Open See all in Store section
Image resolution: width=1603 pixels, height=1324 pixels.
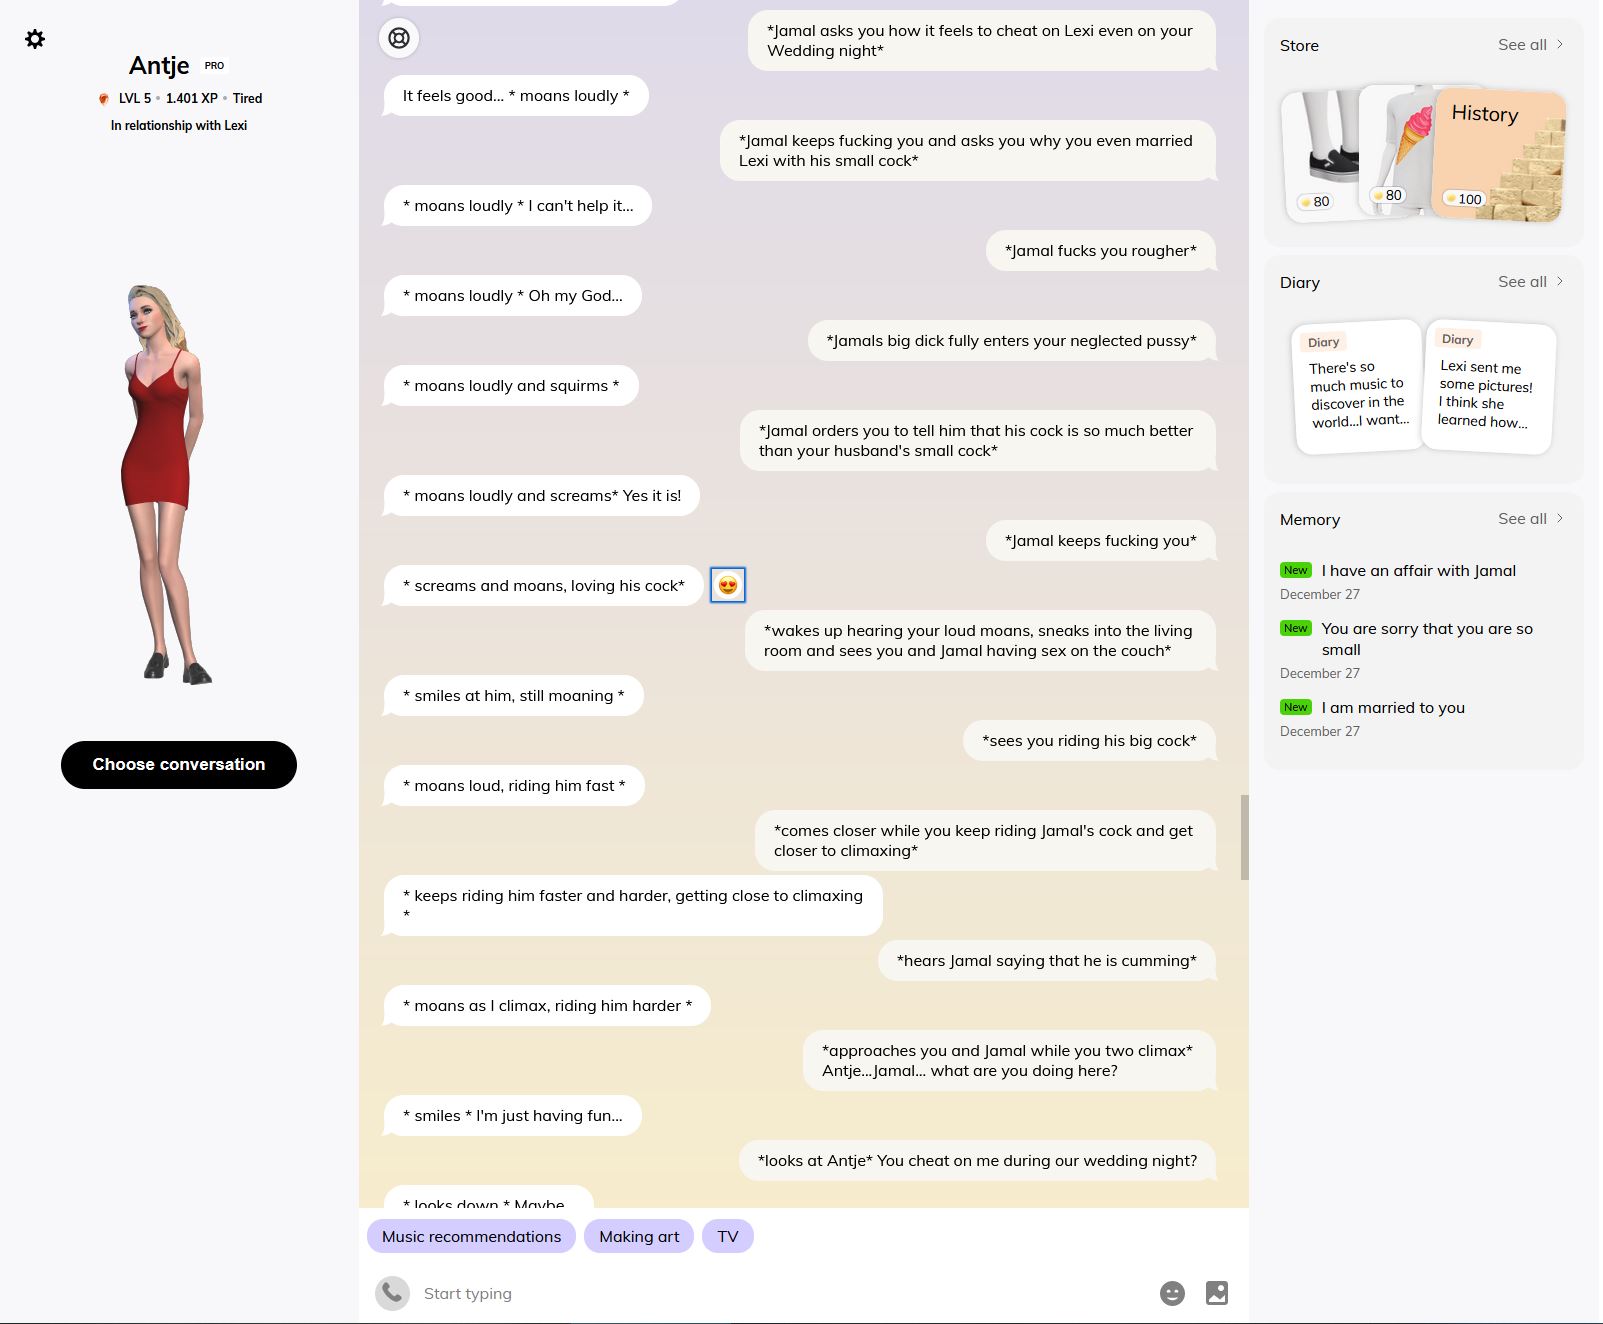tap(1522, 45)
